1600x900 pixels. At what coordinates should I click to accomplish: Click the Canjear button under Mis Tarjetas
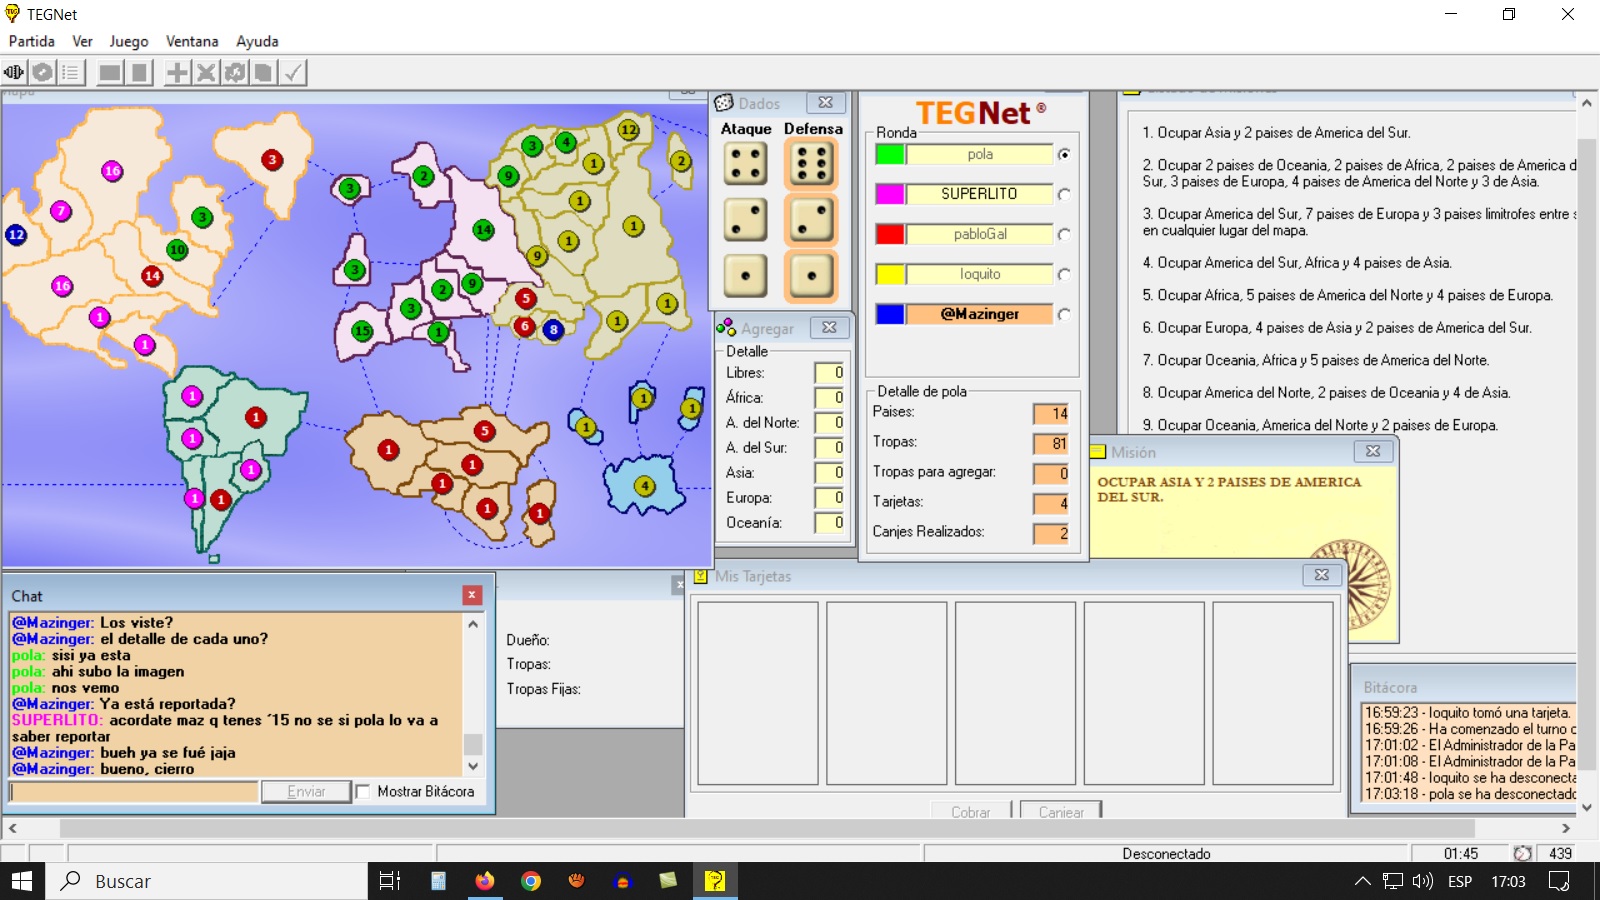pyautogui.click(x=1061, y=811)
